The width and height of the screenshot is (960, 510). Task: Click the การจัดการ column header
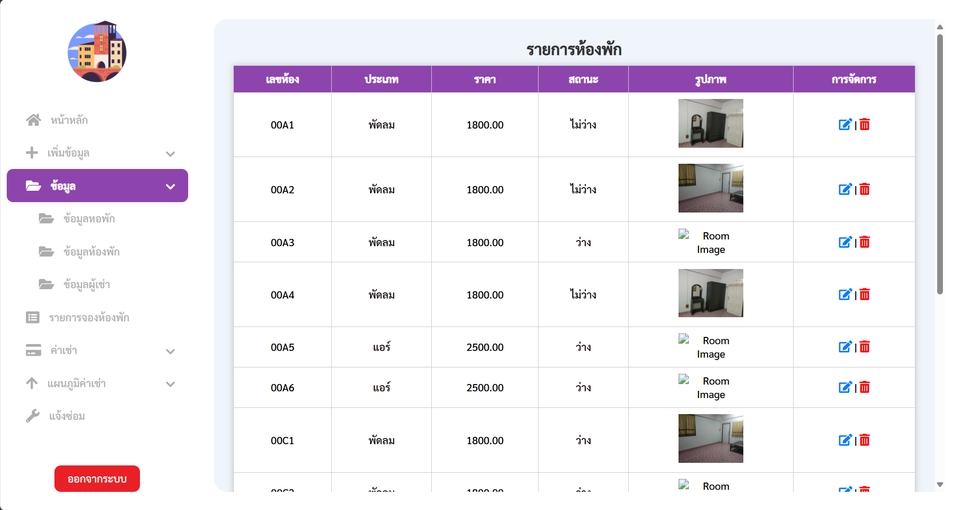tap(854, 79)
